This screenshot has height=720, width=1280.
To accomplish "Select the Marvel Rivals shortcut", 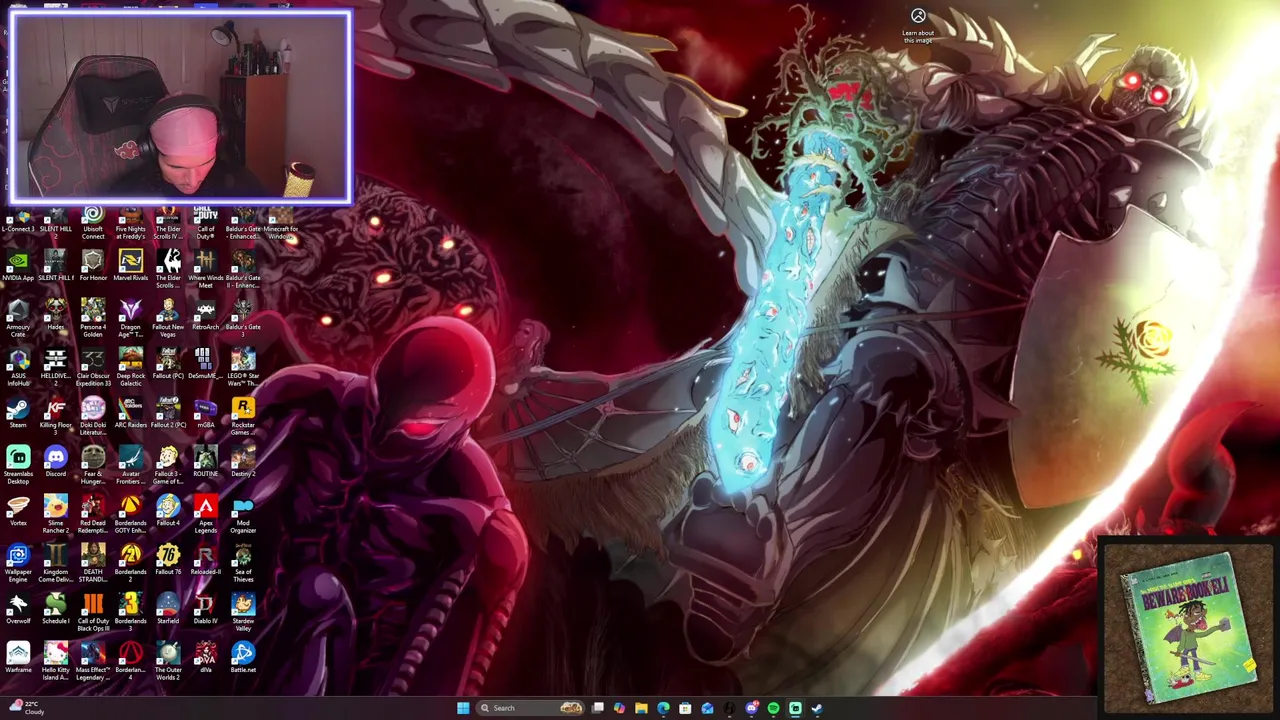I will (130, 267).
